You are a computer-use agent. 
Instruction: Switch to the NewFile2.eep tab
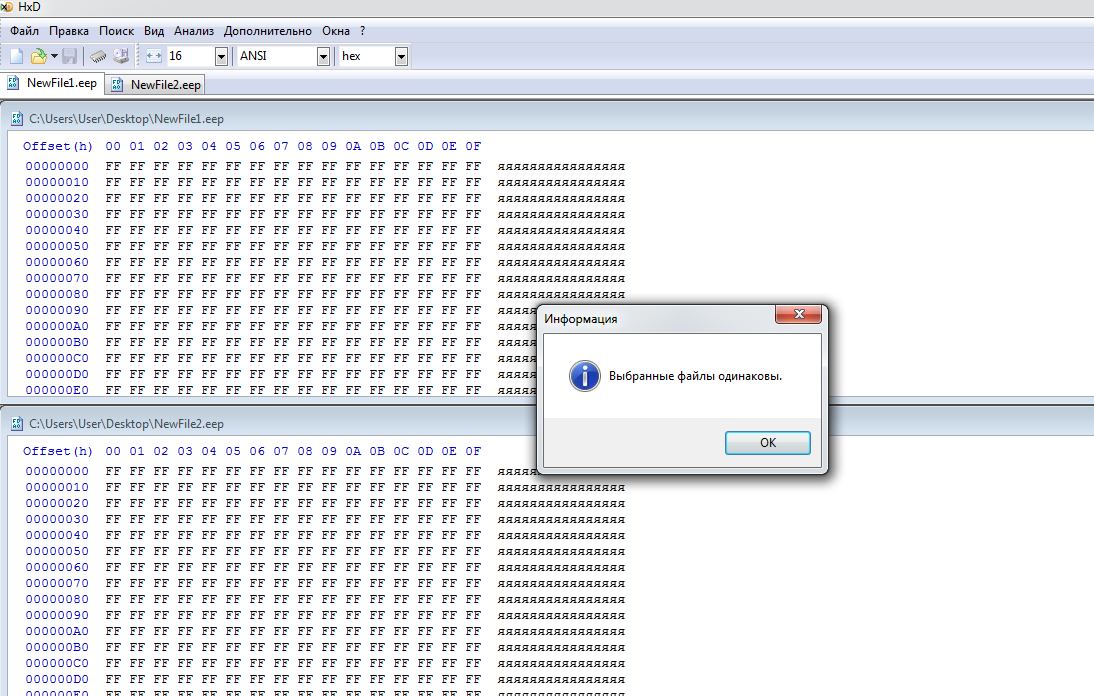[x=156, y=84]
